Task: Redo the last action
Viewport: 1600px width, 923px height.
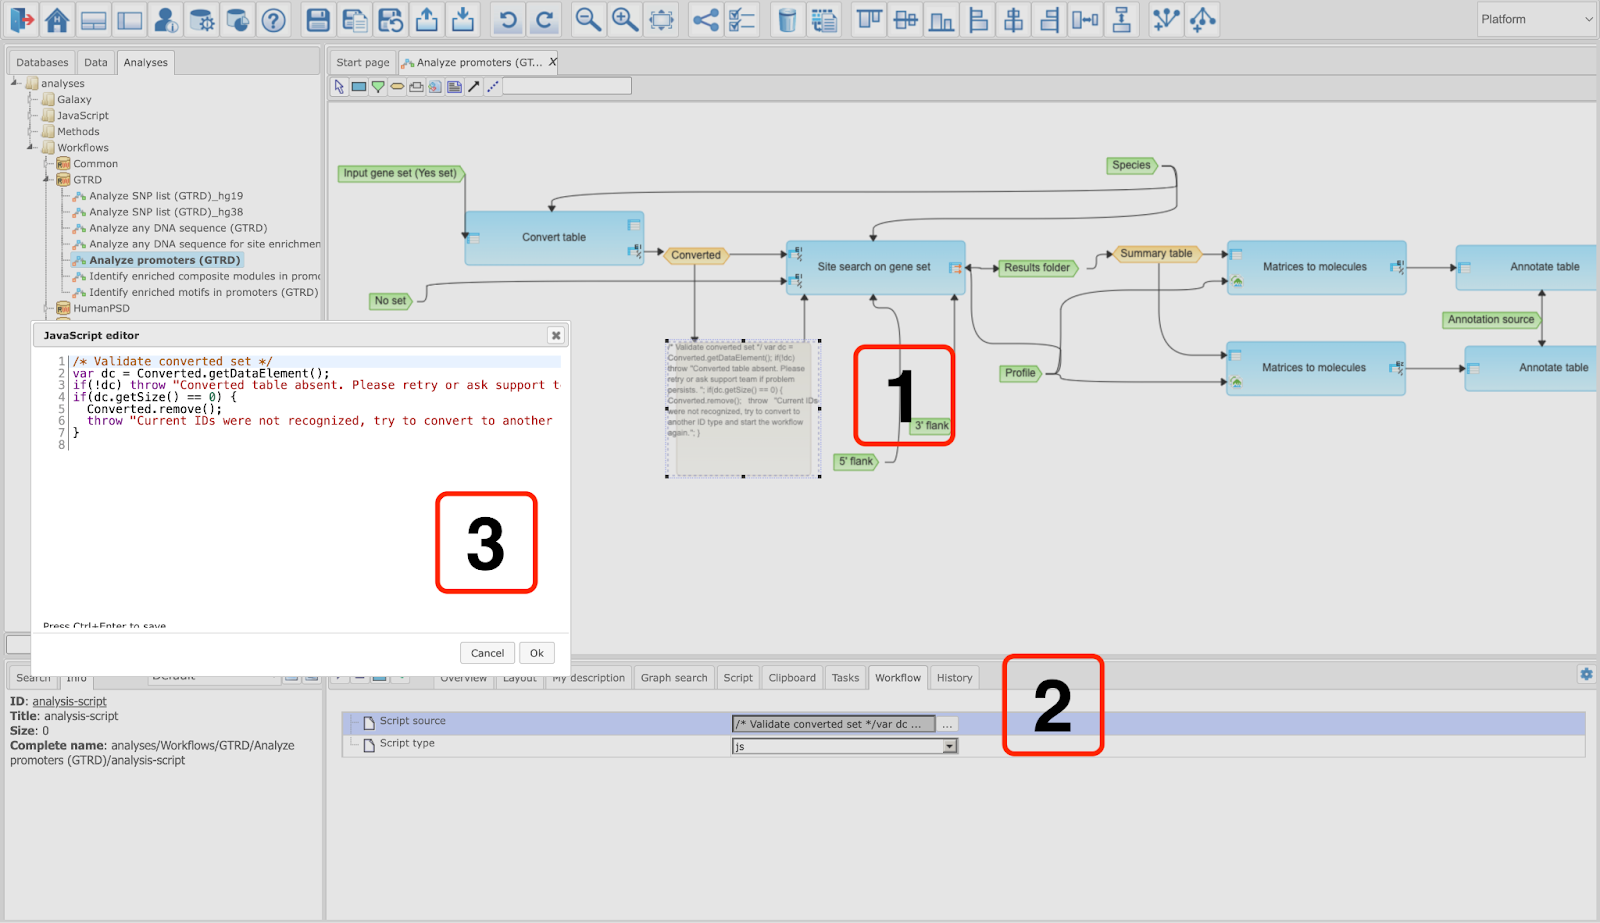Action: [x=544, y=19]
